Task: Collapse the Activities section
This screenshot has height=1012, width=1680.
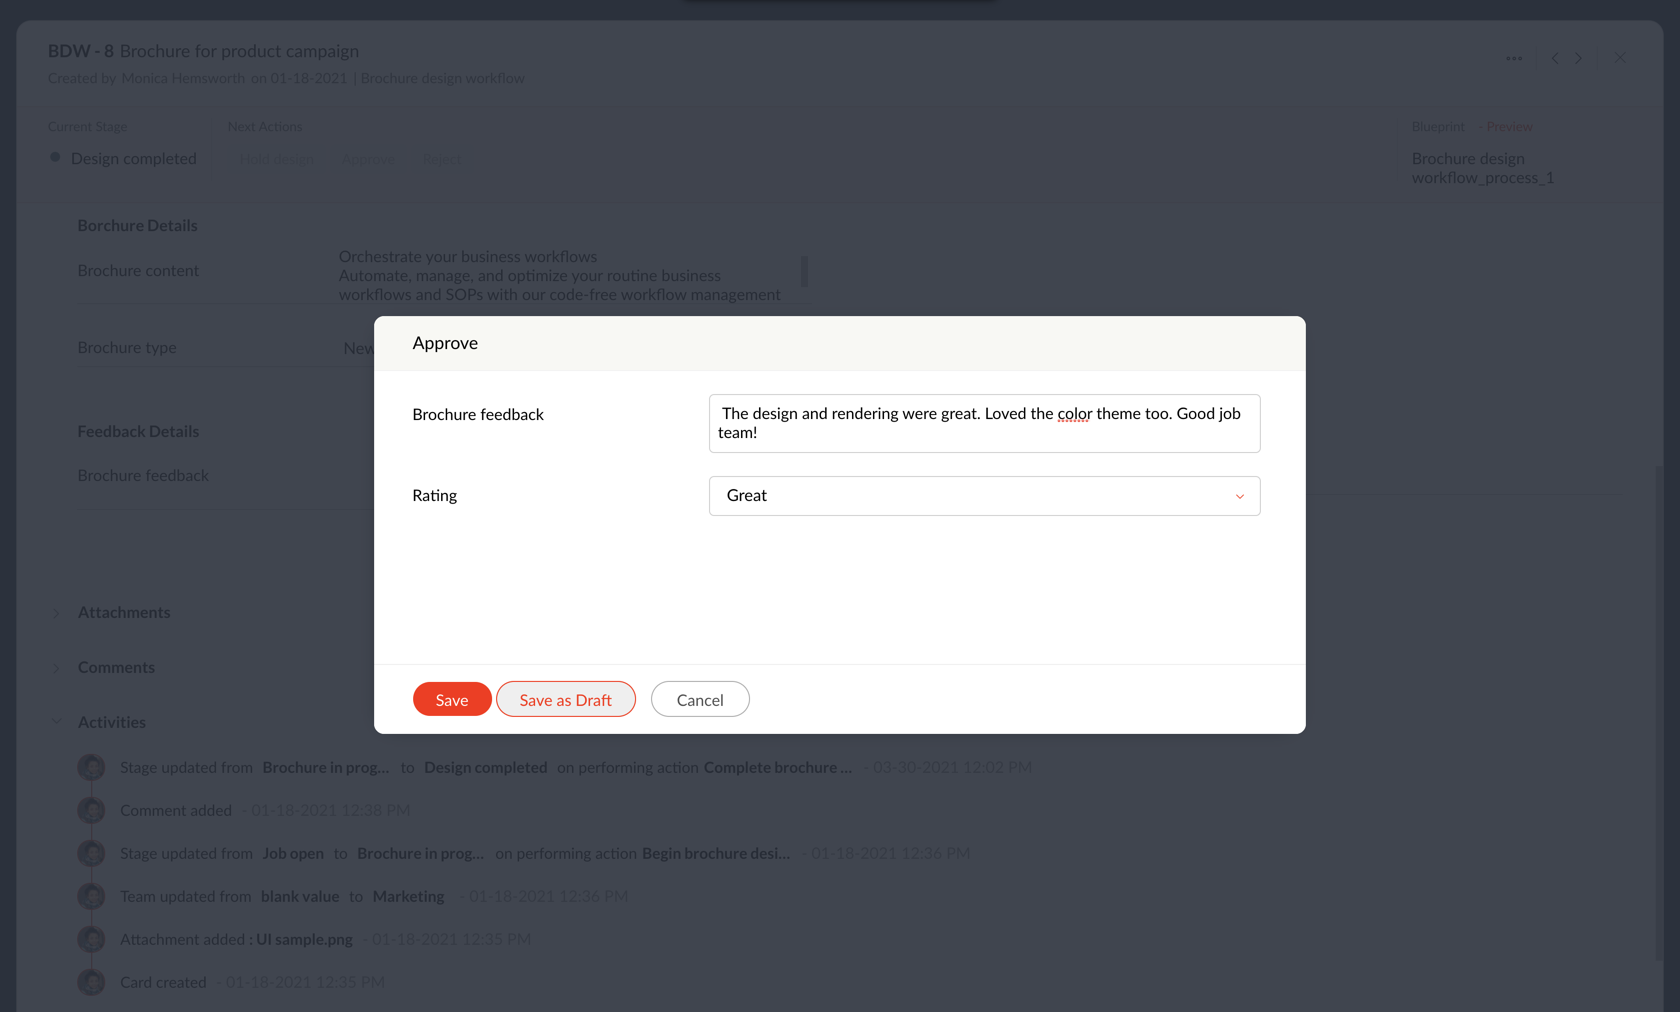Action: (x=56, y=722)
